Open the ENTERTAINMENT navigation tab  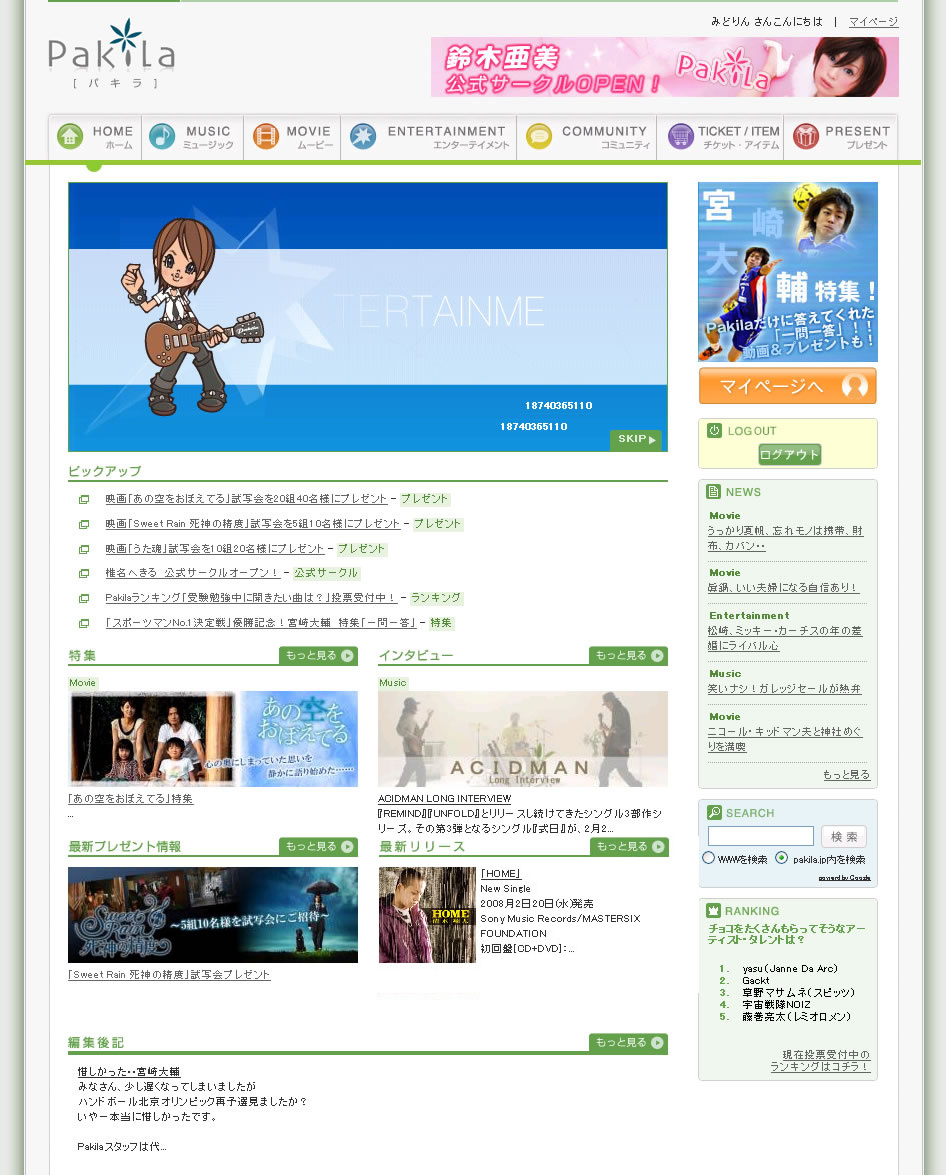click(x=429, y=137)
